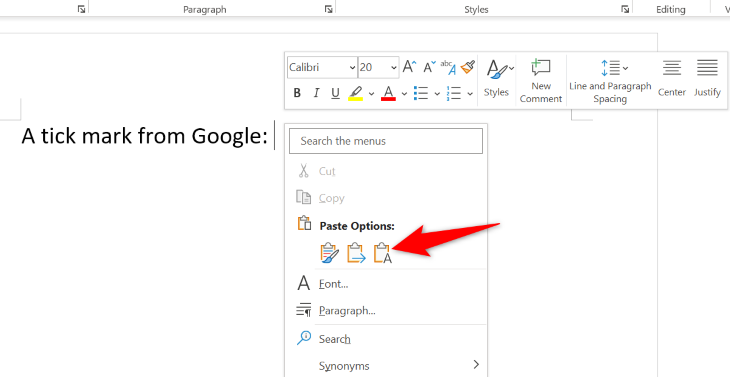Open the Paragraph... dialog from menu
730x377 pixels.
tap(385, 310)
